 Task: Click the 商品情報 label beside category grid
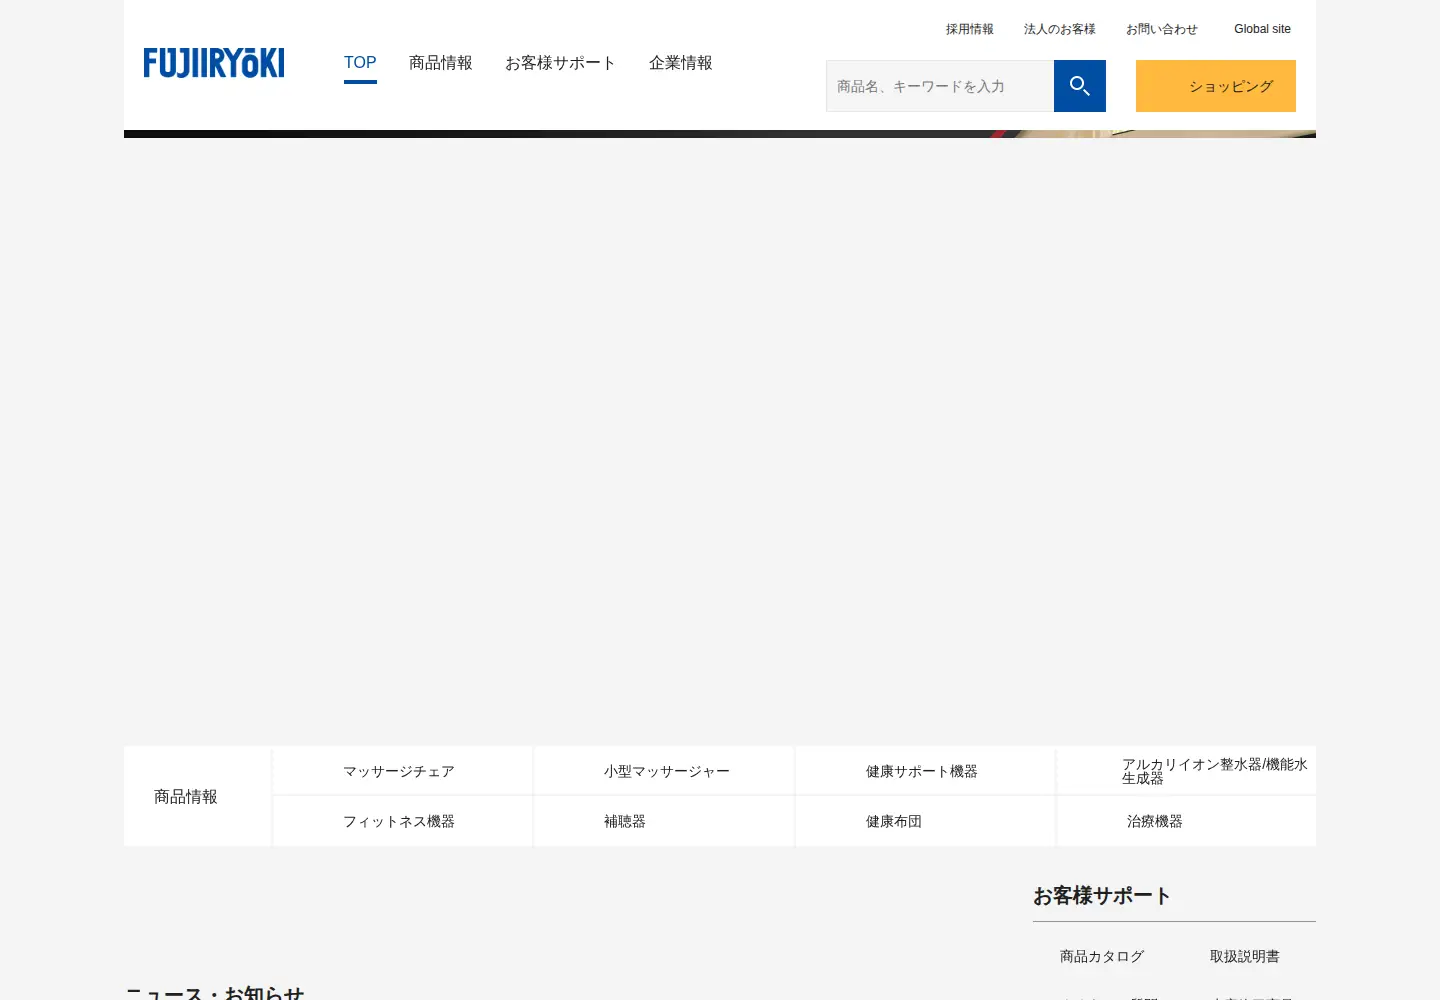[x=186, y=797]
